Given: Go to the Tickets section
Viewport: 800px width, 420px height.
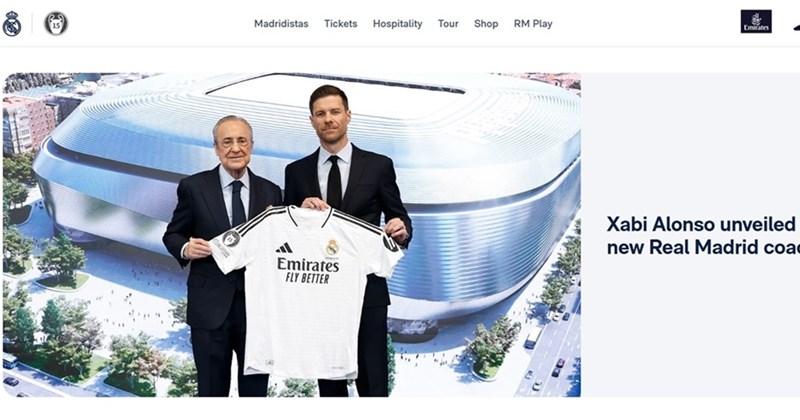Looking at the screenshot, I should pos(340,23).
